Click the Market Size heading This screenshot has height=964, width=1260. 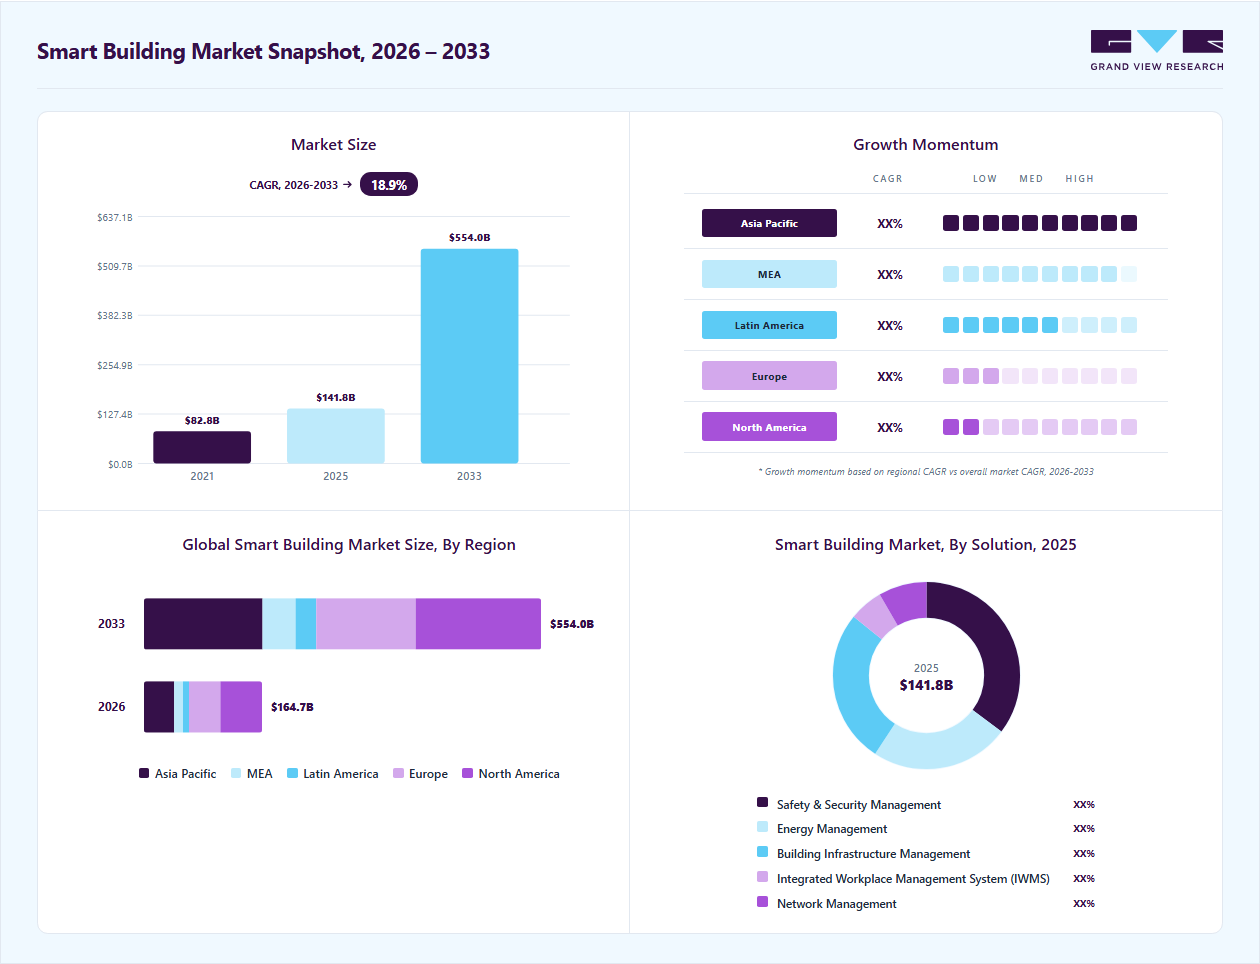(x=334, y=145)
